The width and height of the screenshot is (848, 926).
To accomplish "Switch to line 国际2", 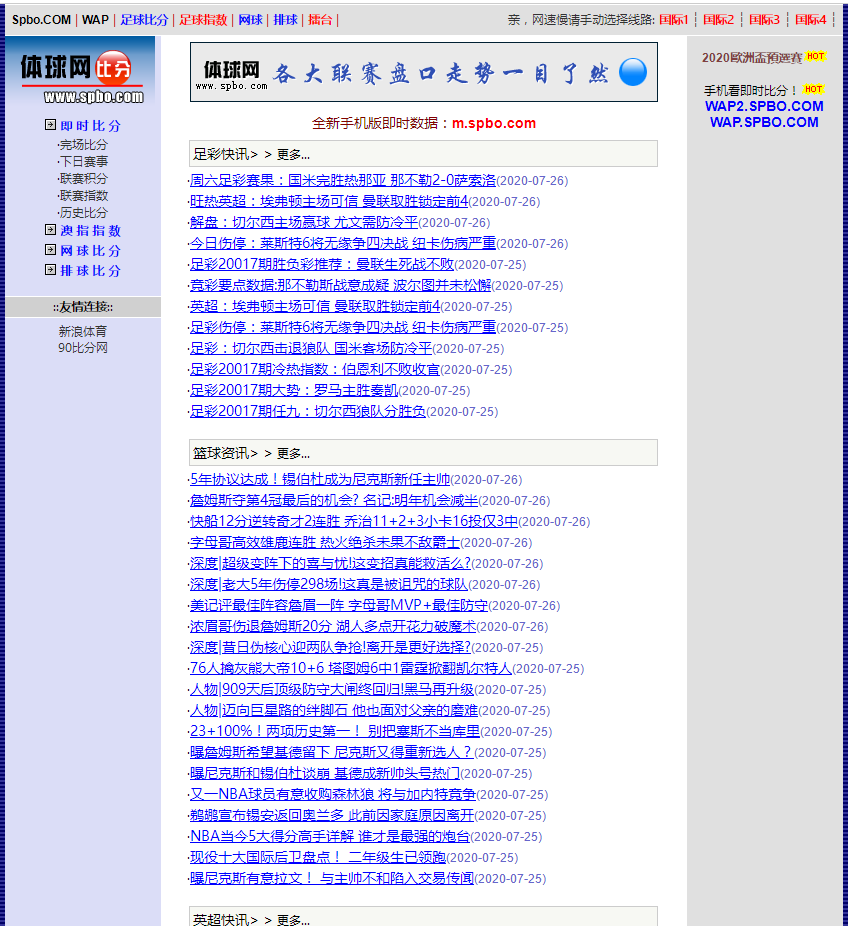I will pos(719,20).
